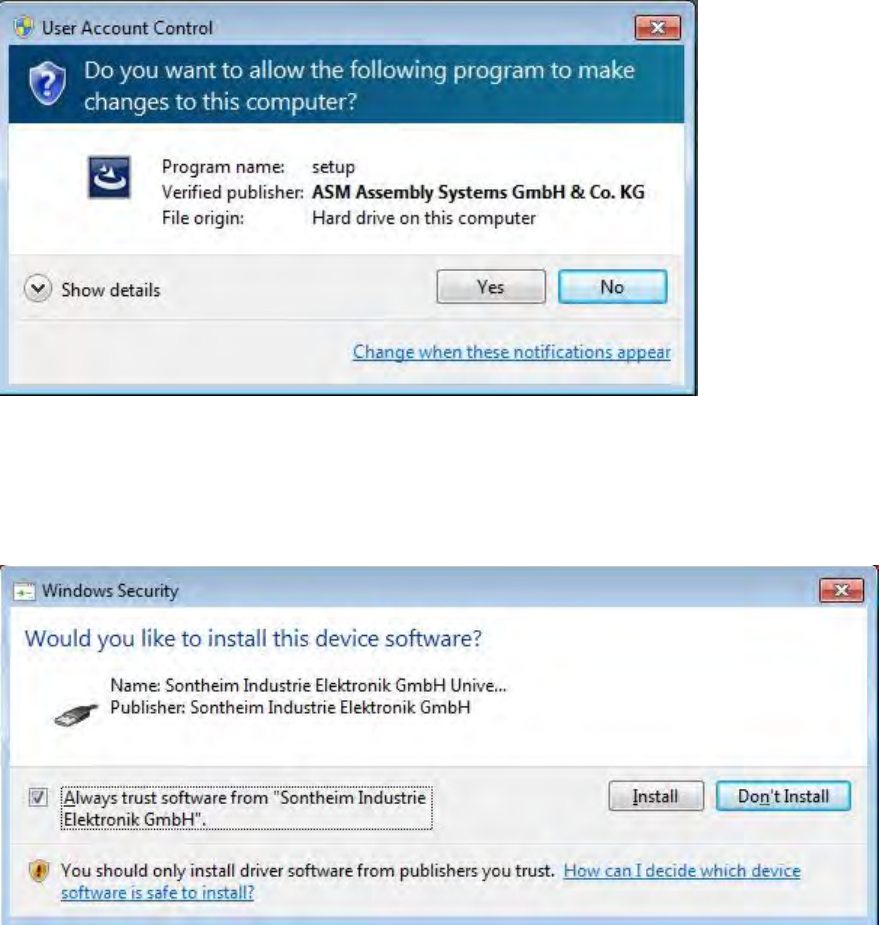The width and height of the screenshot is (879, 925).
Task: Click Install to install device software
Action: (x=656, y=796)
